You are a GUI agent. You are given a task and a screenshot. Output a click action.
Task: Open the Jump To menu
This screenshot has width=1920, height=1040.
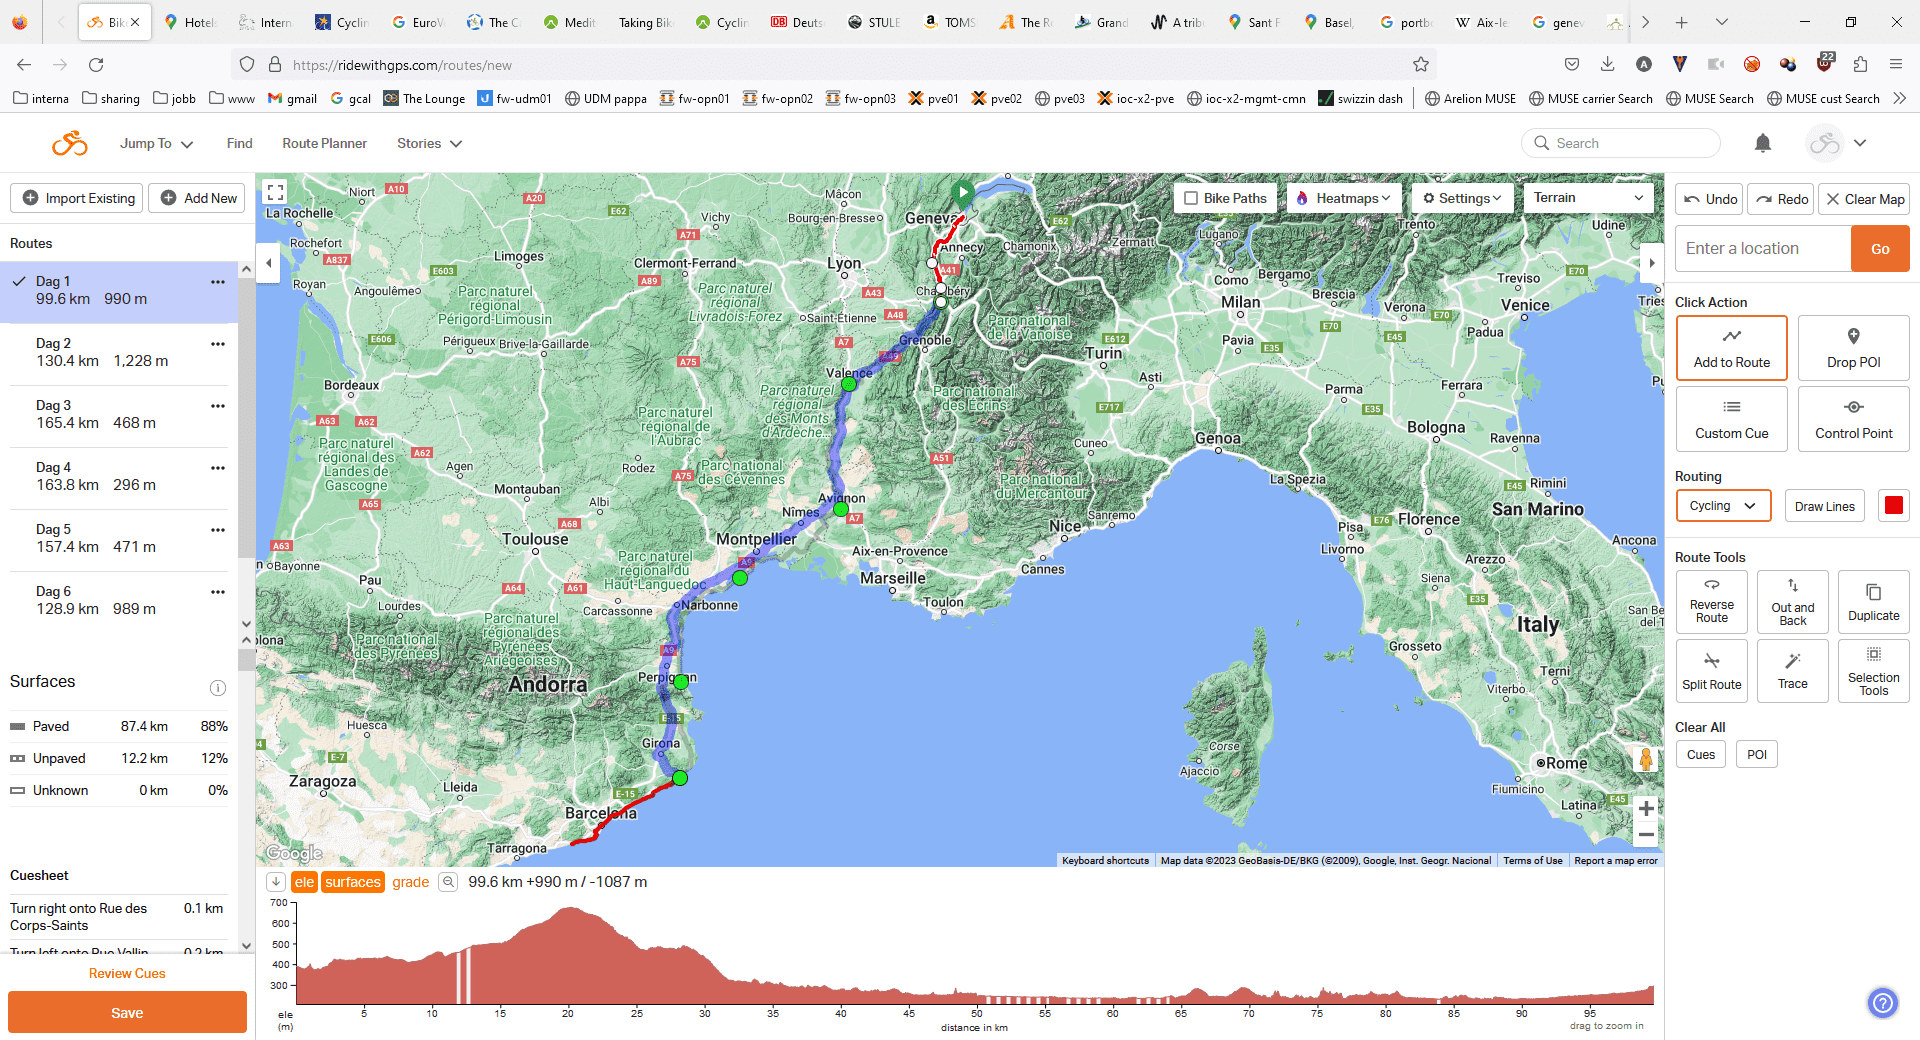[x=156, y=143]
